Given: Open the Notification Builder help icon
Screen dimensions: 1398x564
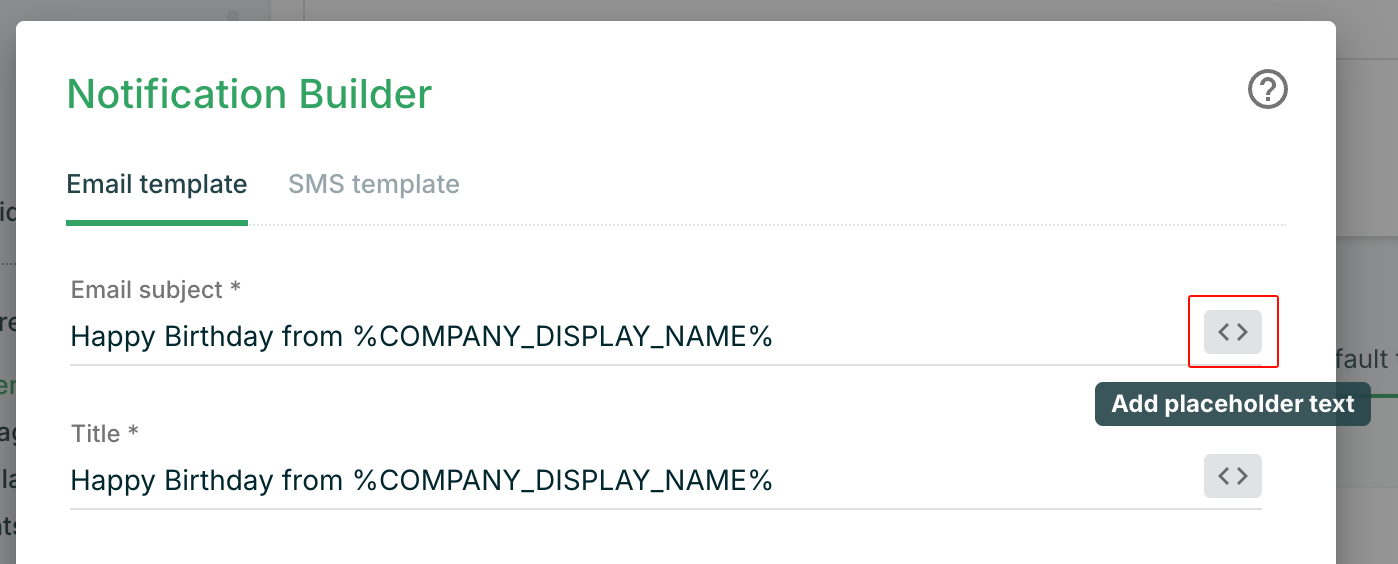Looking at the screenshot, I should (x=1267, y=90).
